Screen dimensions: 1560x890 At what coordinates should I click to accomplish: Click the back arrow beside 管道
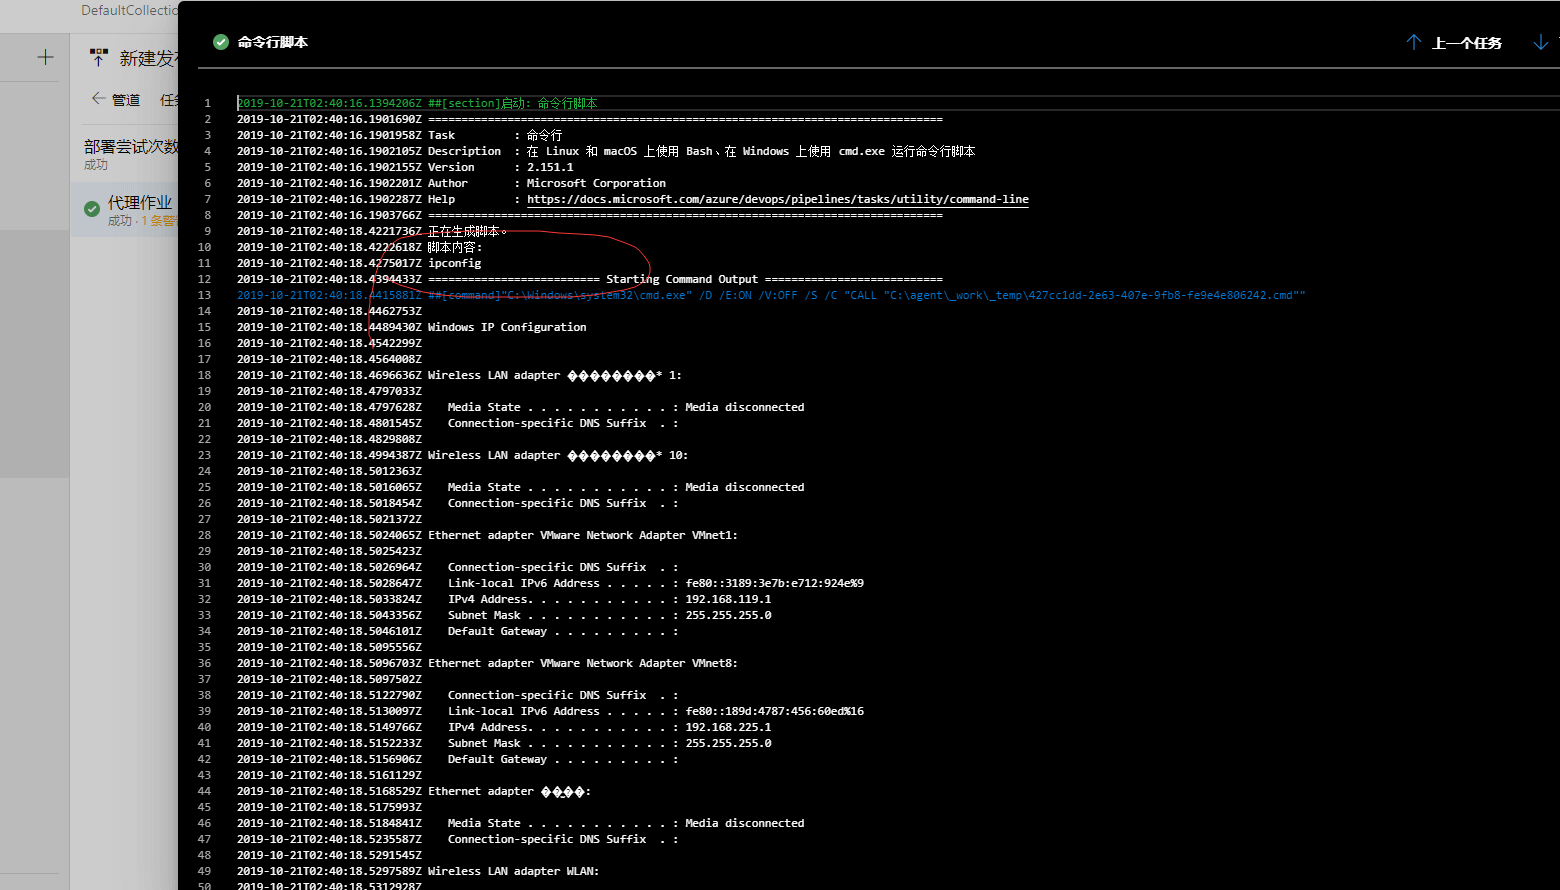[98, 99]
